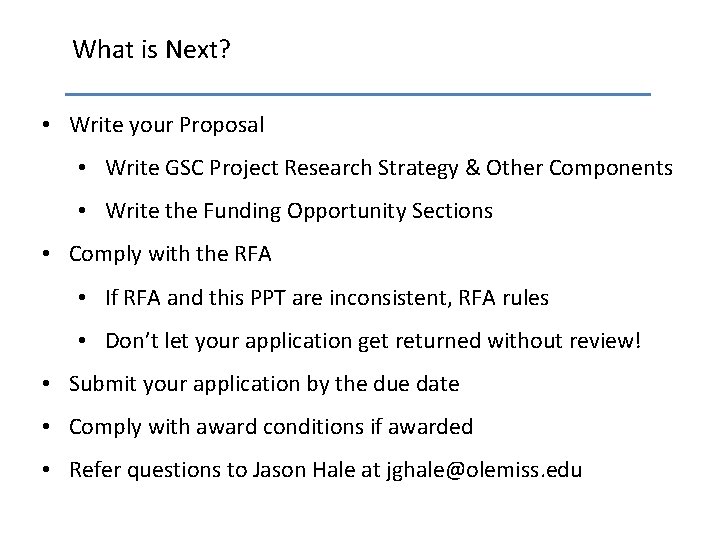Click the word 'PPT' in the RFA sub-bullet

[x=268, y=298]
